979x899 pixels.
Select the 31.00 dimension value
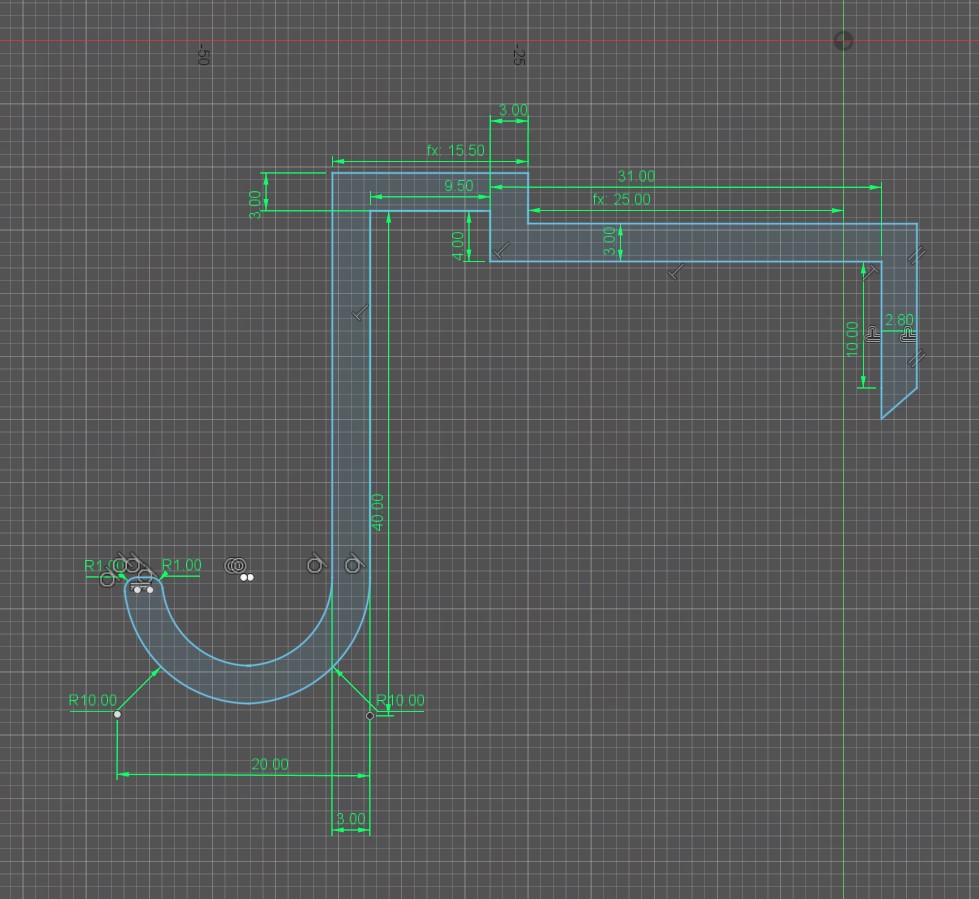coord(636,177)
